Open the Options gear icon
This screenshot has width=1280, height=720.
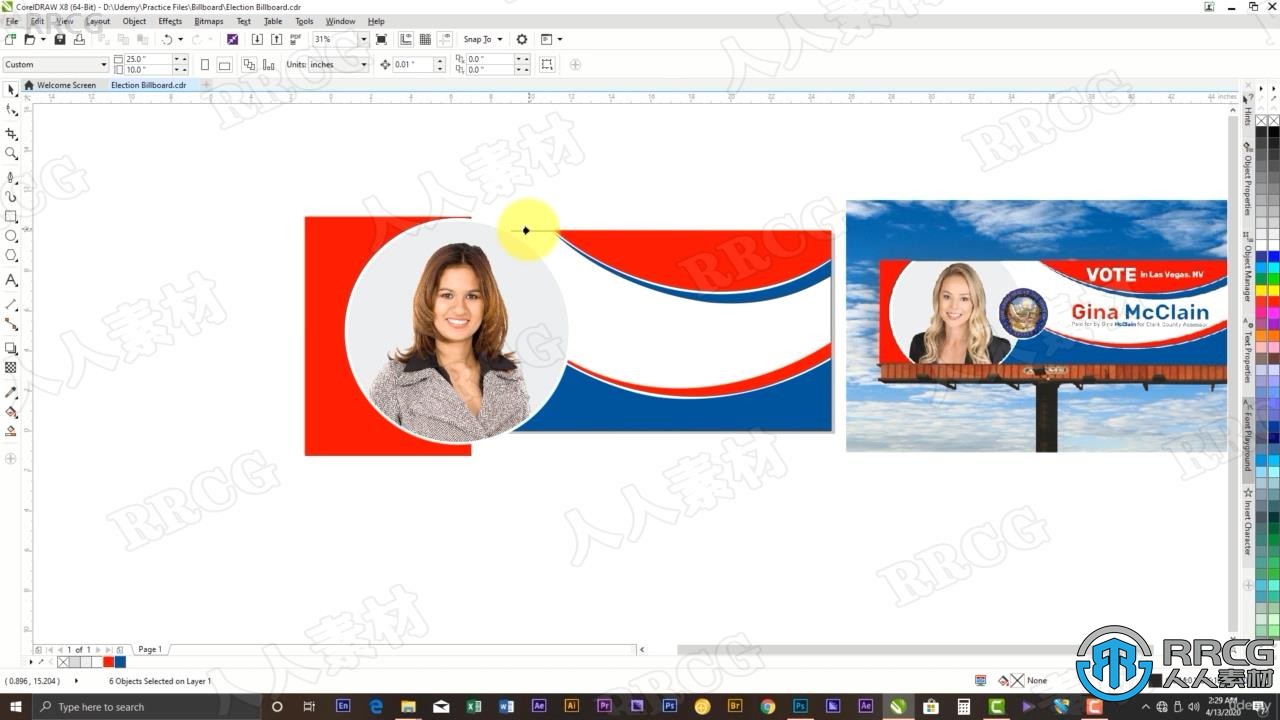point(521,39)
